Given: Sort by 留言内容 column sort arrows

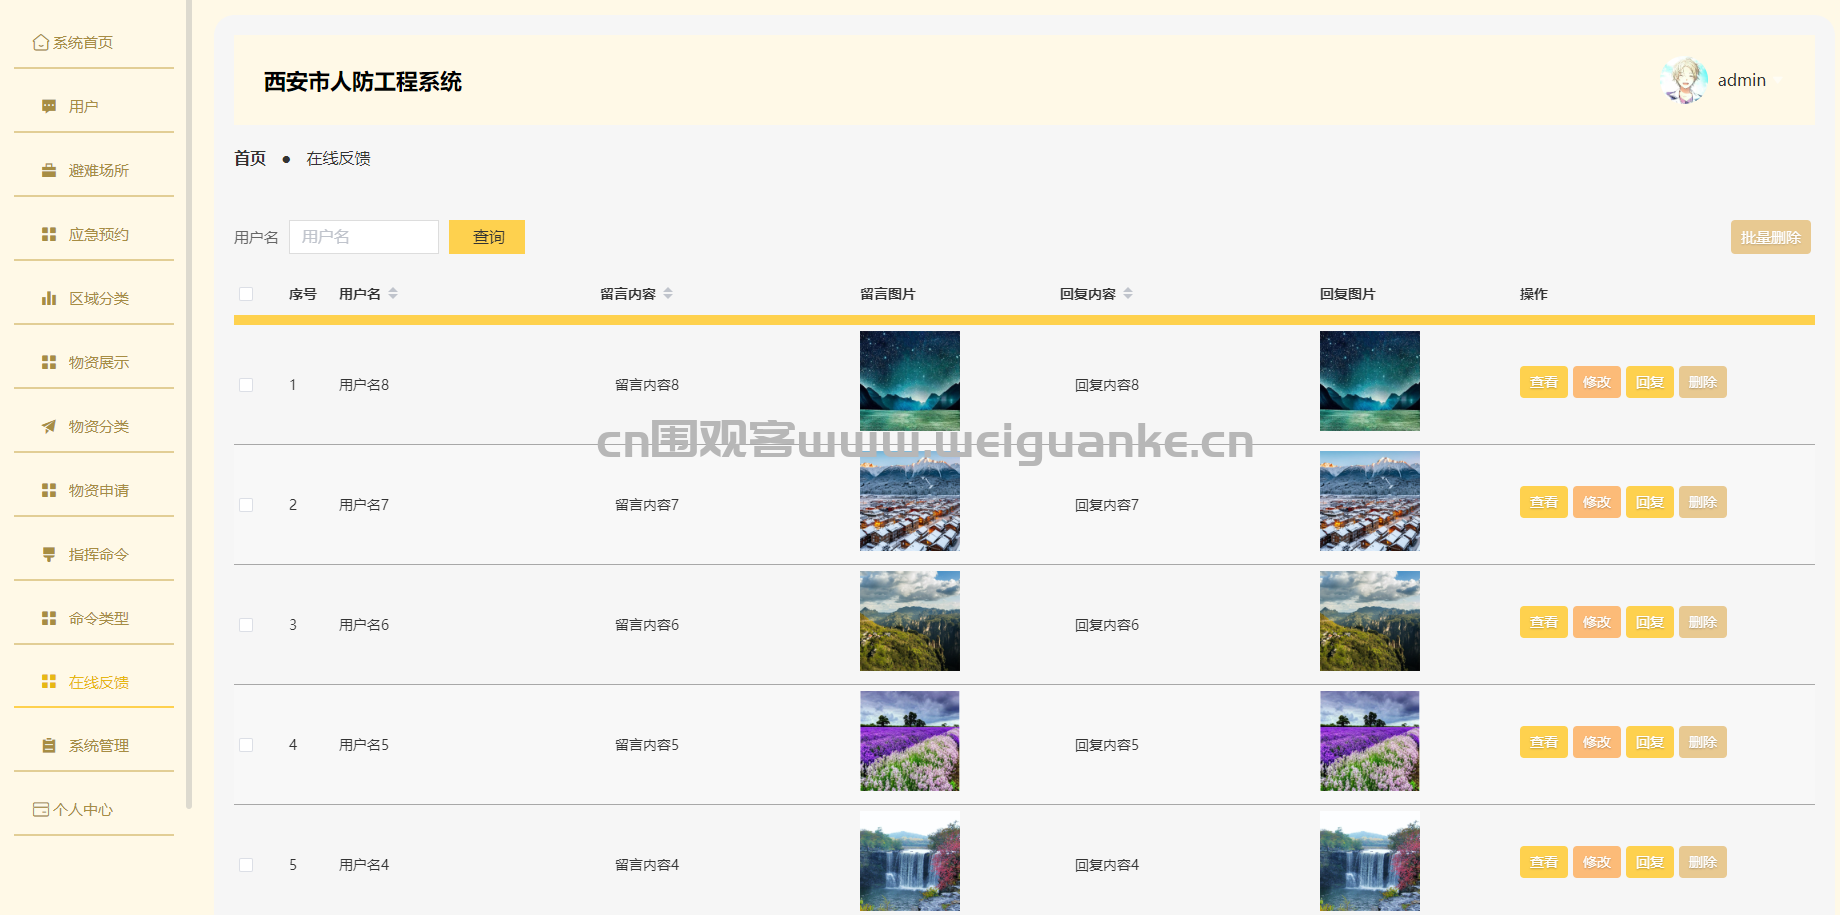Looking at the screenshot, I should [668, 294].
